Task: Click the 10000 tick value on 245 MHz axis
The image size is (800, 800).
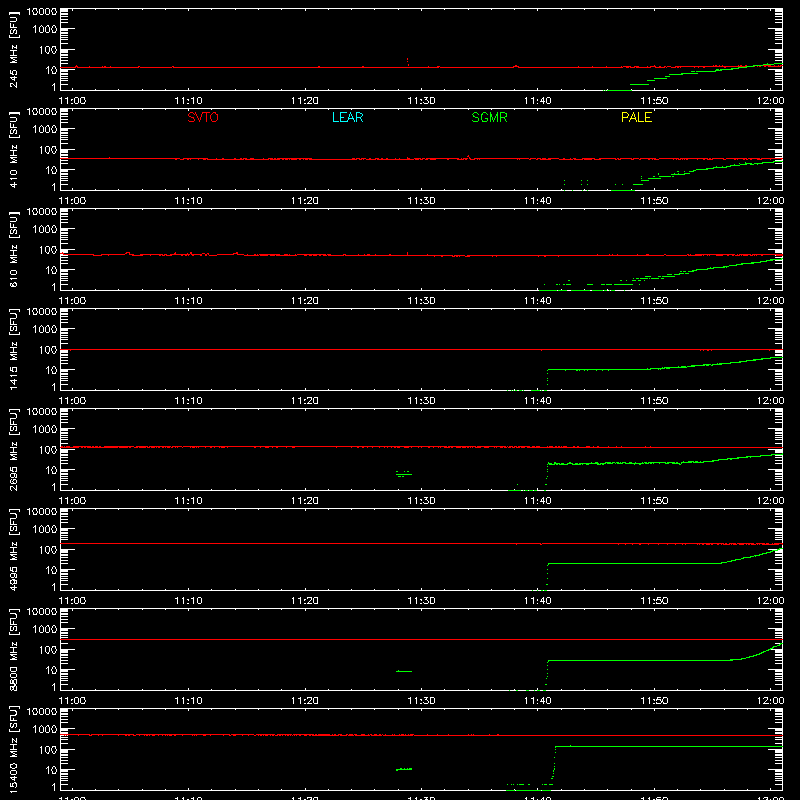Action: pos(42,12)
